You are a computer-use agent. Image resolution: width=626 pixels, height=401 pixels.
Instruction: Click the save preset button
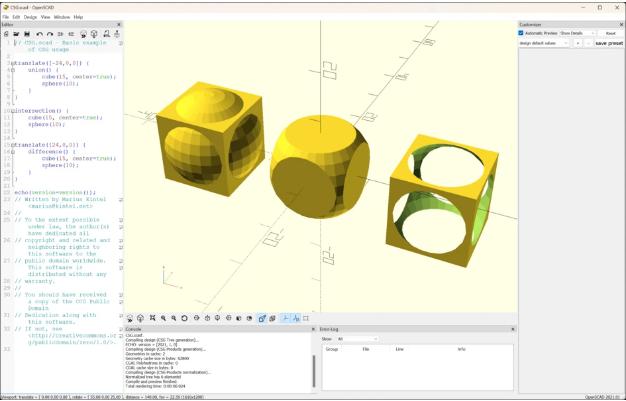coord(609,43)
